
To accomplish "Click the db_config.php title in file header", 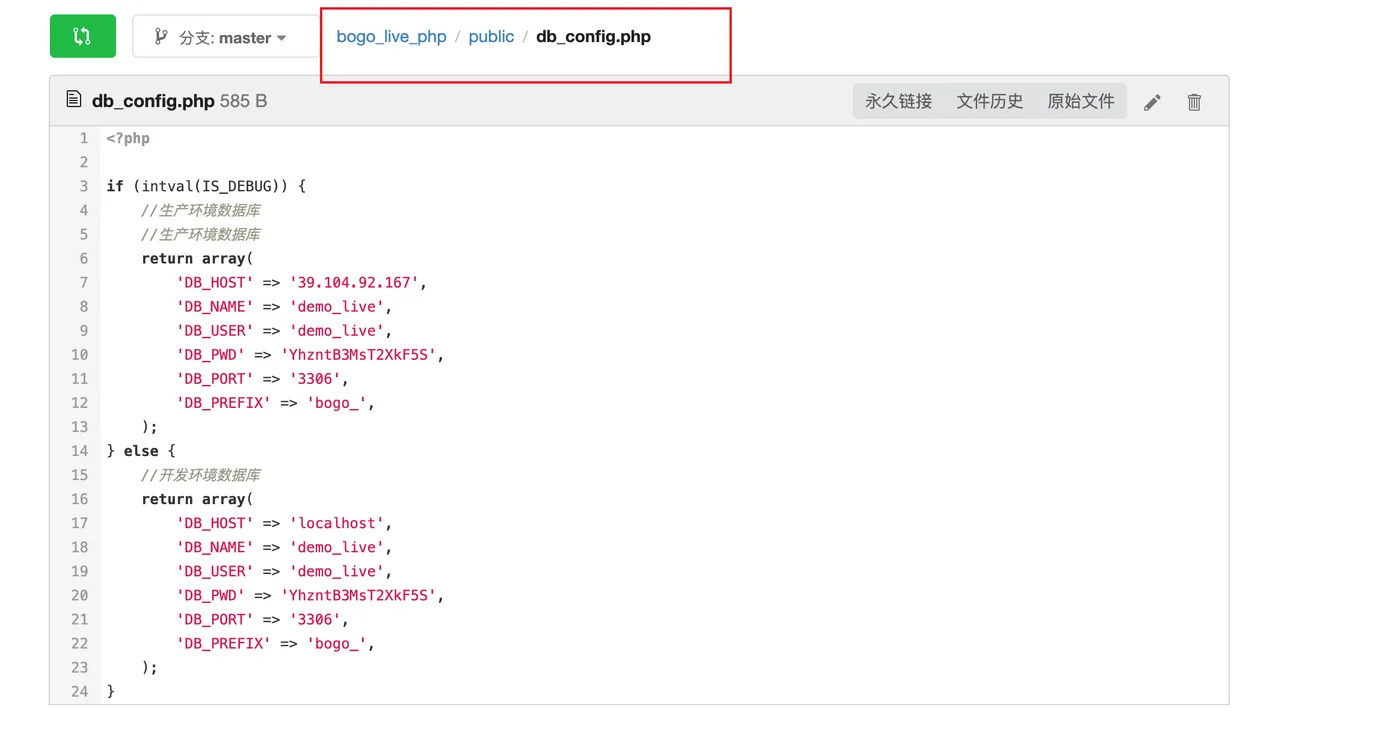I will click(x=153, y=101).
